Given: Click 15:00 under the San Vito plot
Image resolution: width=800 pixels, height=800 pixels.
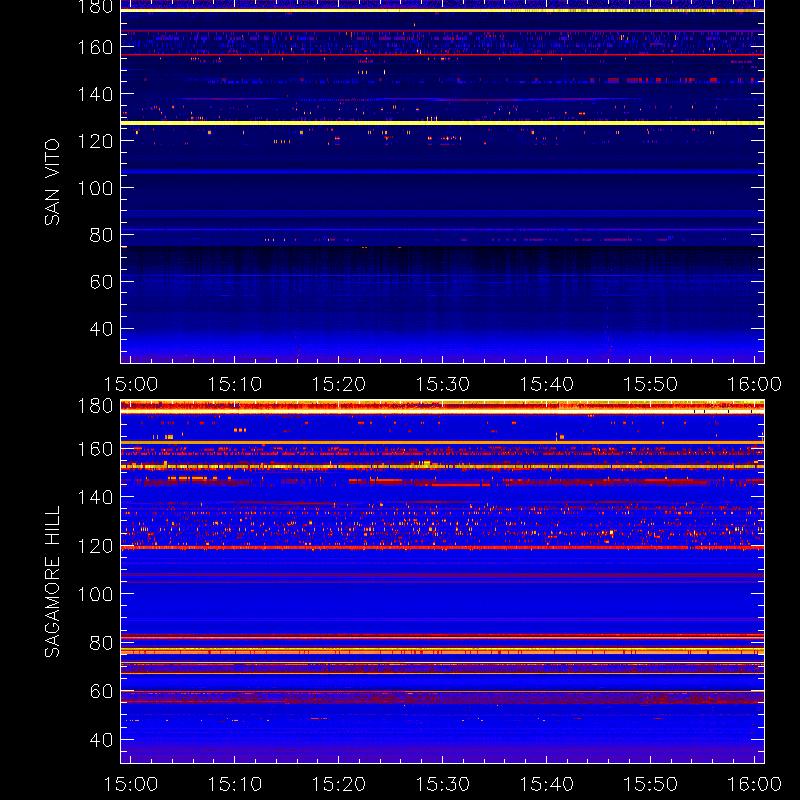Looking at the screenshot, I should pyautogui.click(x=131, y=384).
